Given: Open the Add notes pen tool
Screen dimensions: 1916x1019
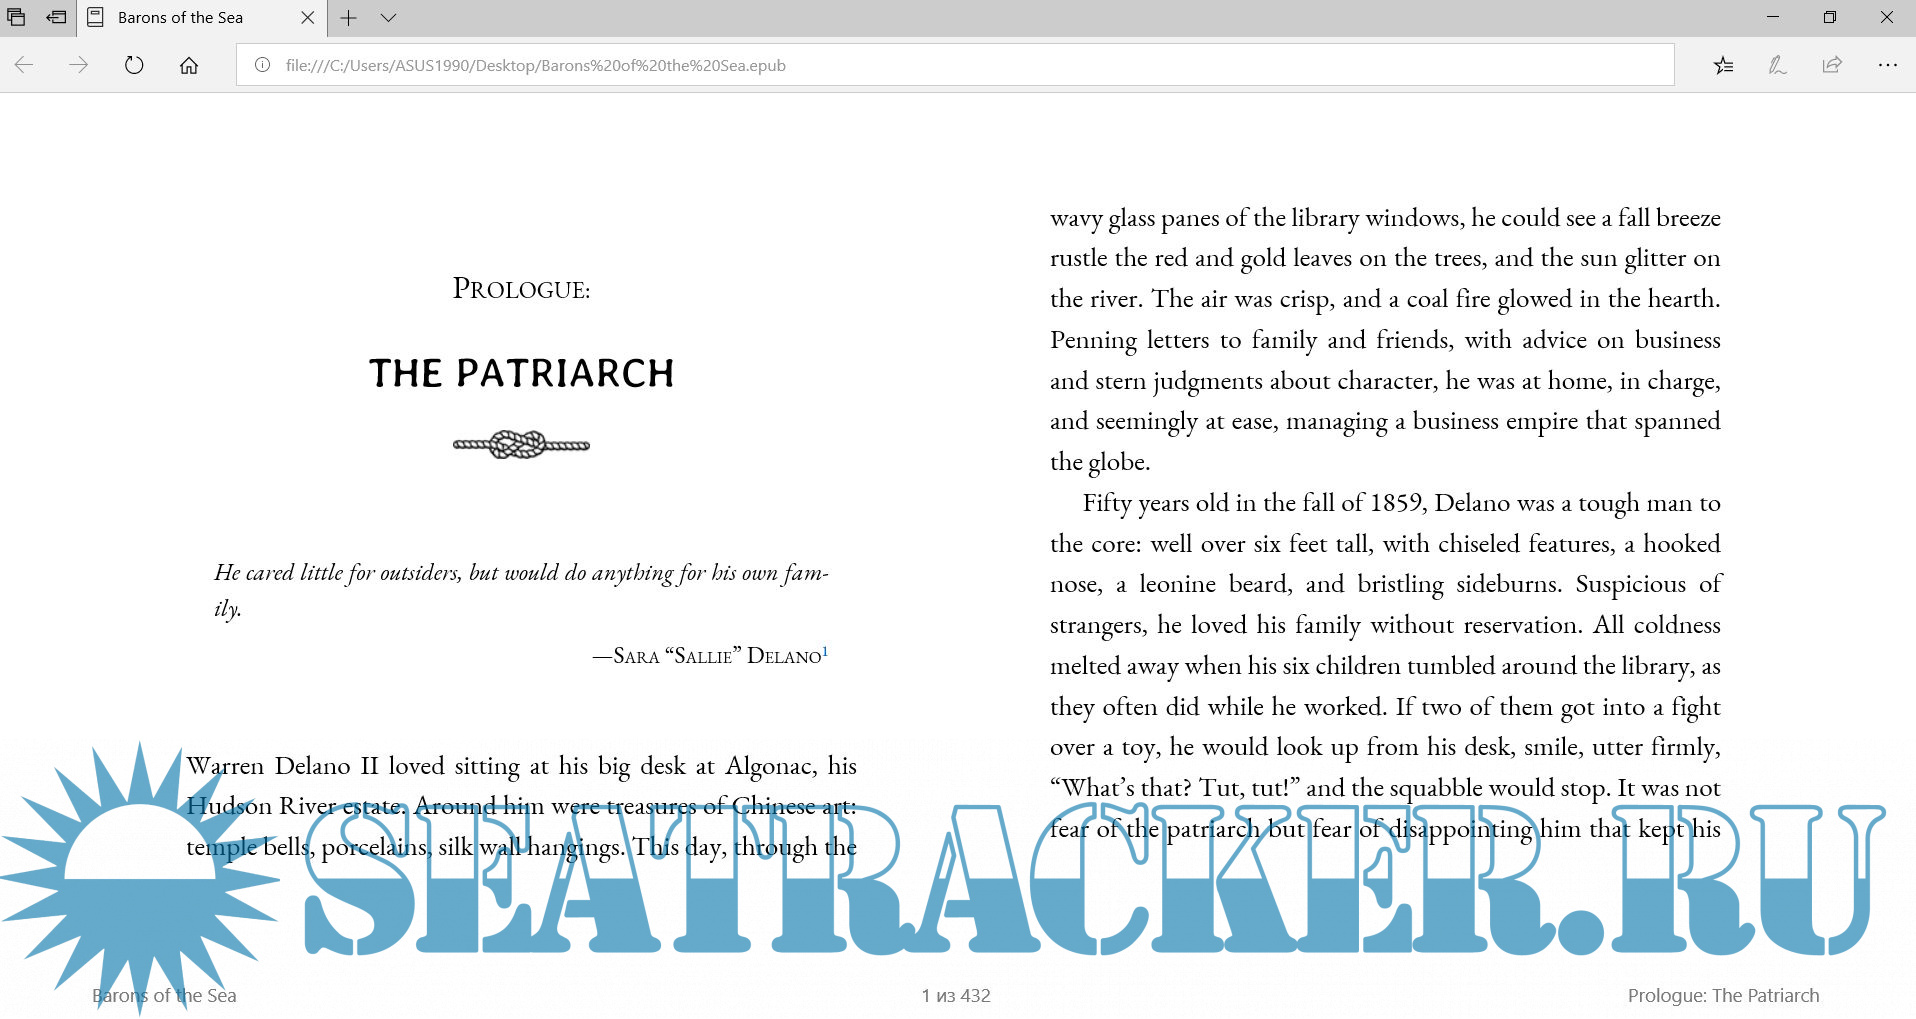Looking at the screenshot, I should pyautogui.click(x=1777, y=65).
